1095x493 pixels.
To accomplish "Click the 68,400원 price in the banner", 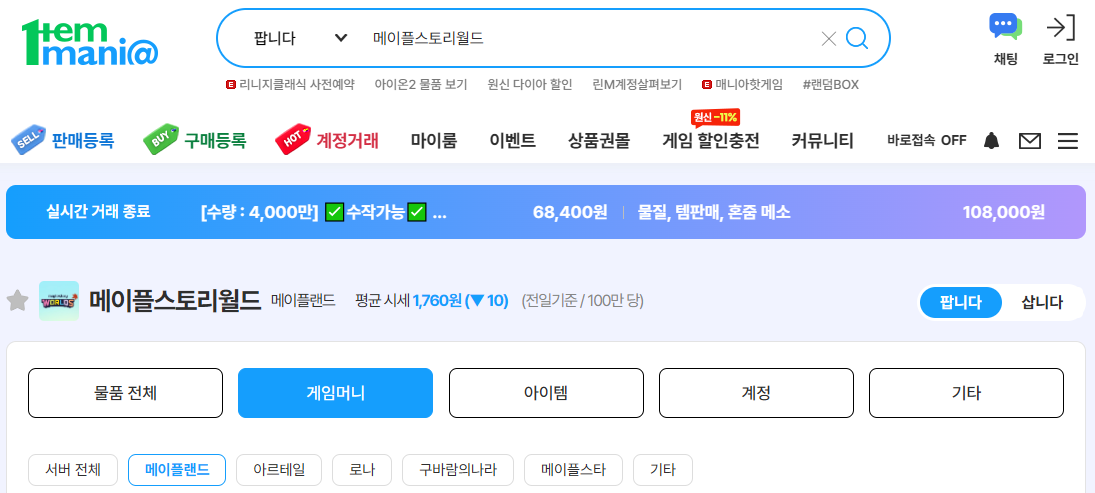I will click(x=570, y=212).
